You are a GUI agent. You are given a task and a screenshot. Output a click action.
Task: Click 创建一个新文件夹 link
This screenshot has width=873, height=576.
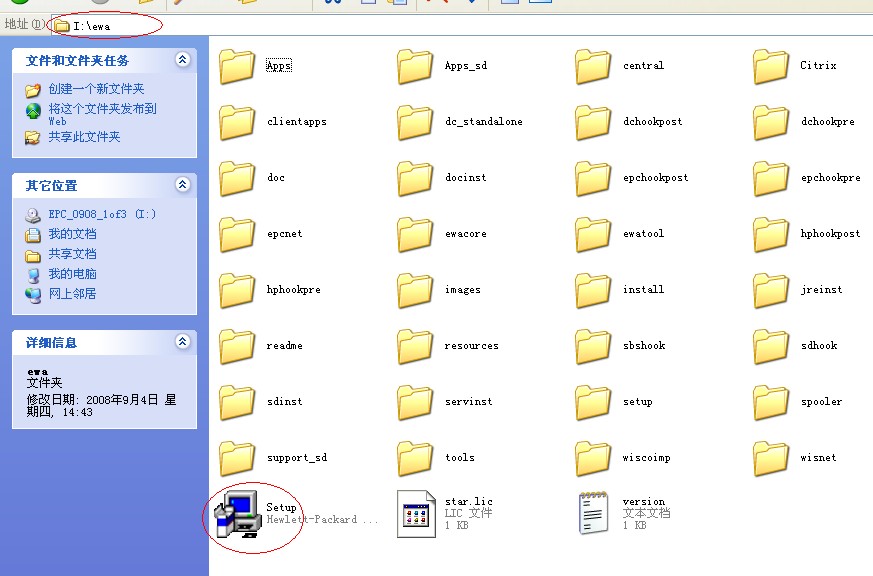pyautogui.click(x=96, y=89)
